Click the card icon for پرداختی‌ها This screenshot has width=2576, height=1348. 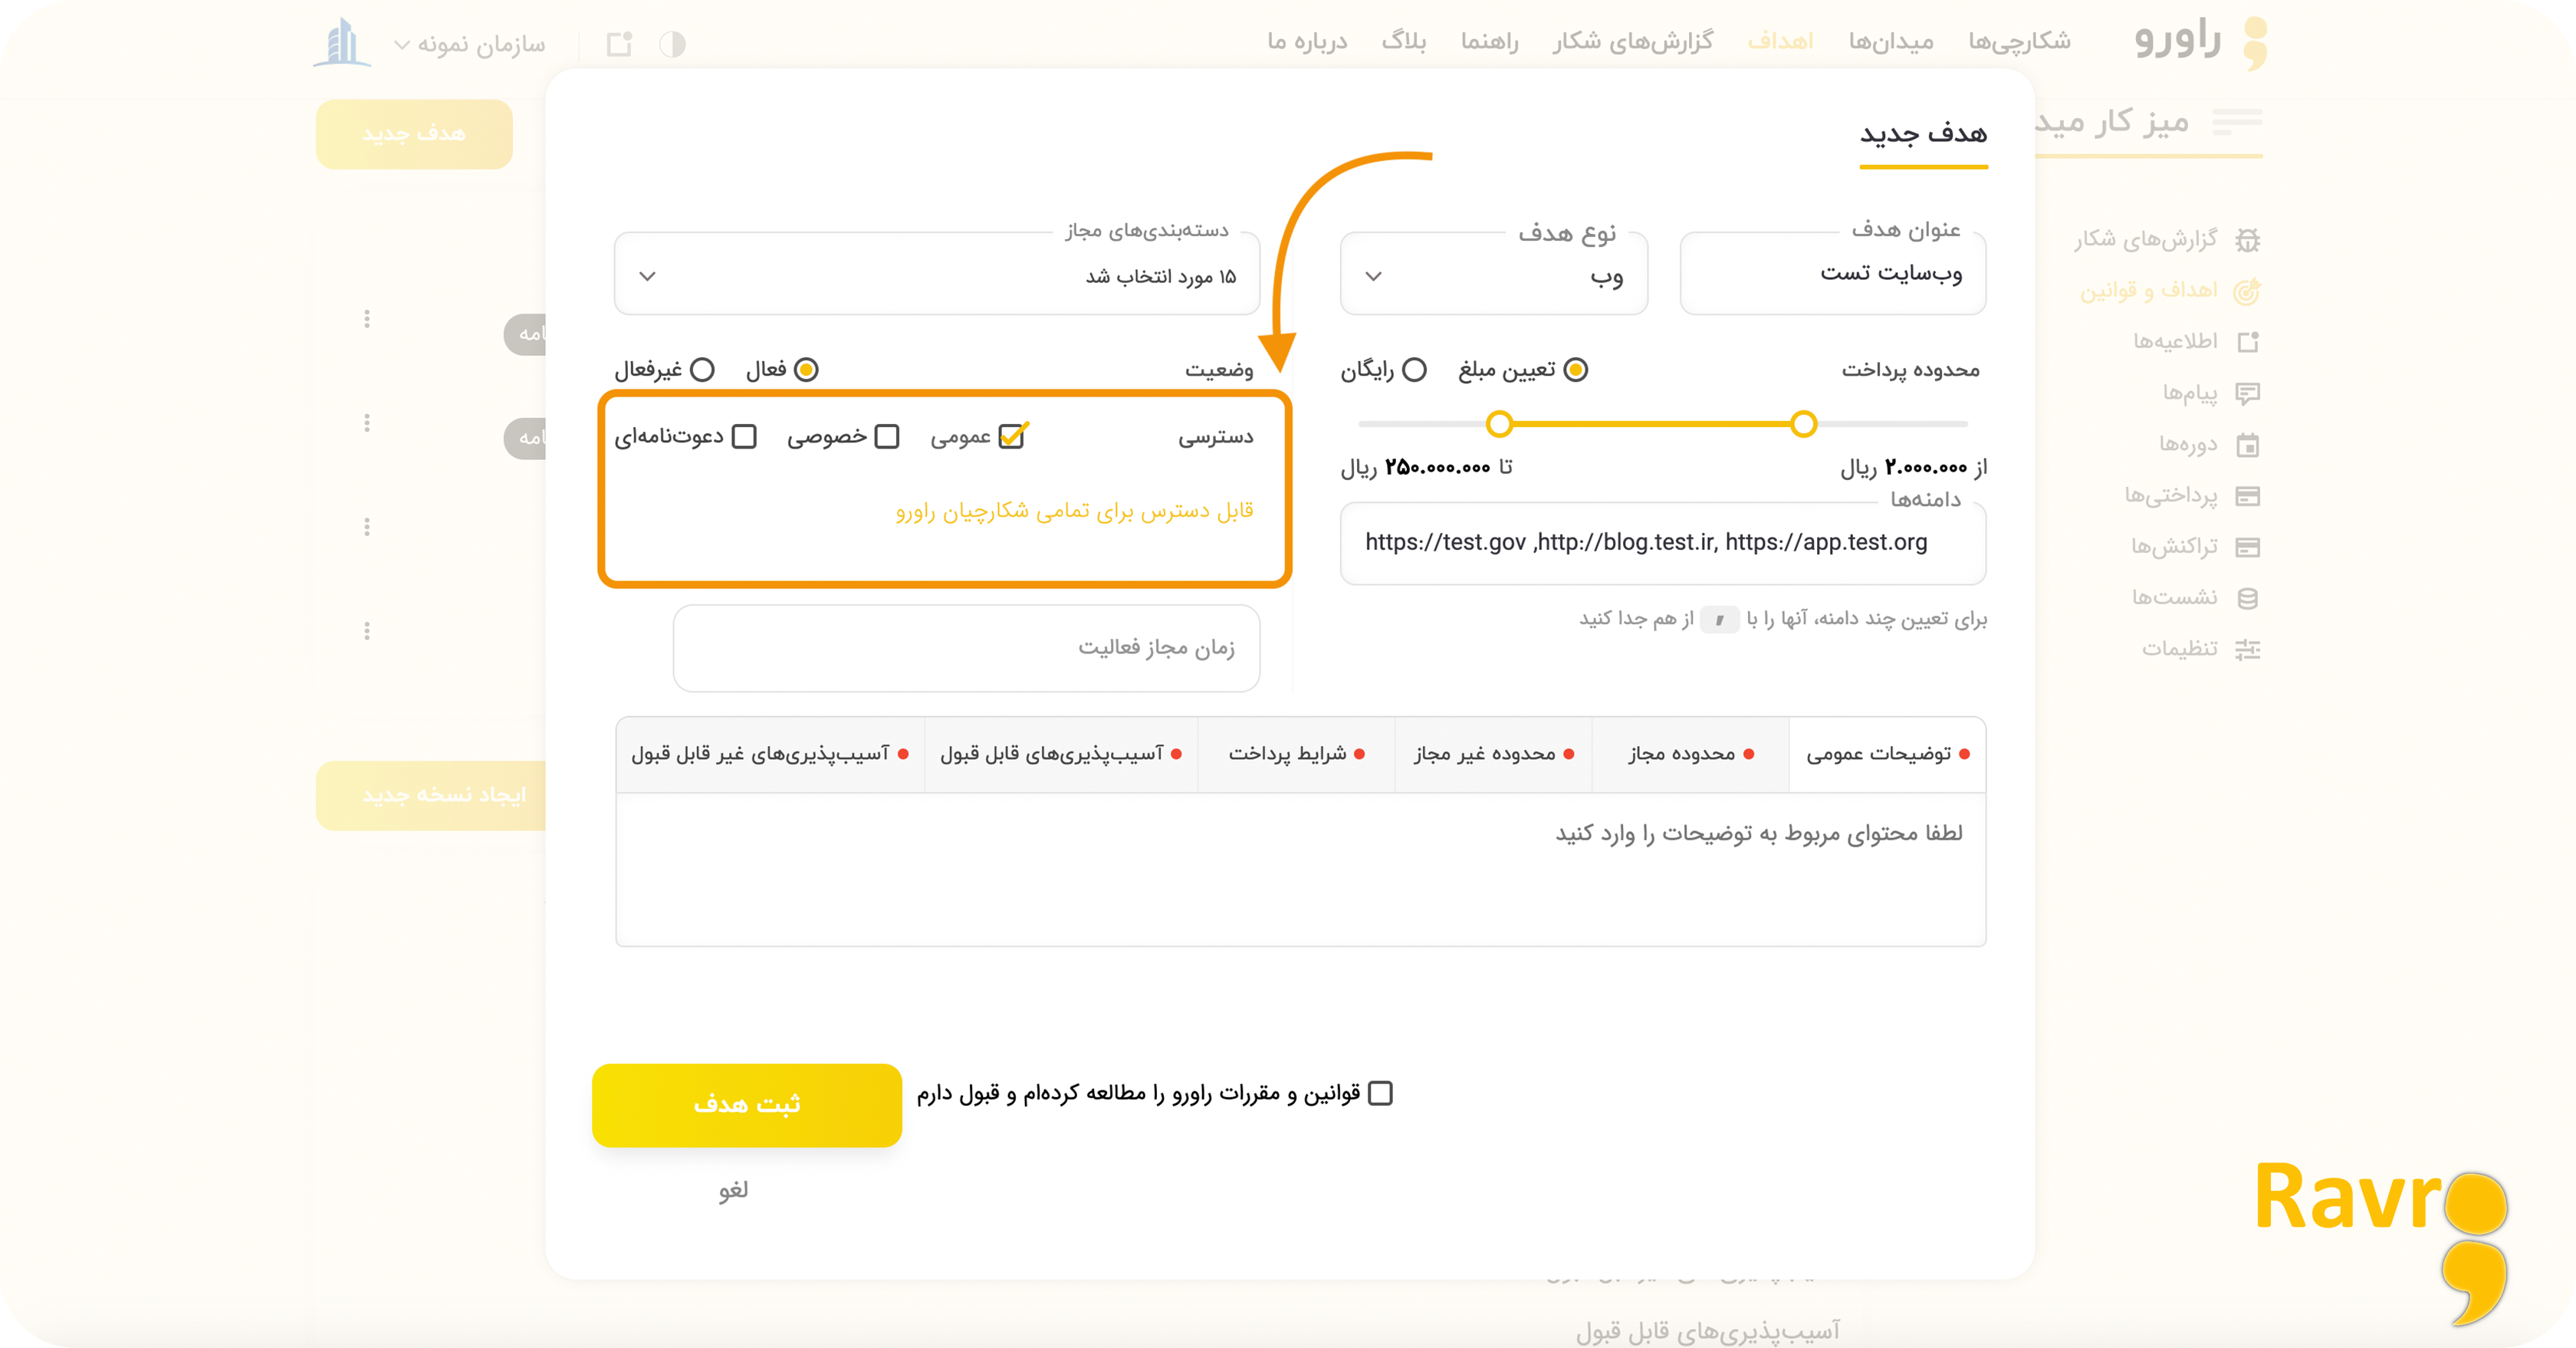[2248, 496]
